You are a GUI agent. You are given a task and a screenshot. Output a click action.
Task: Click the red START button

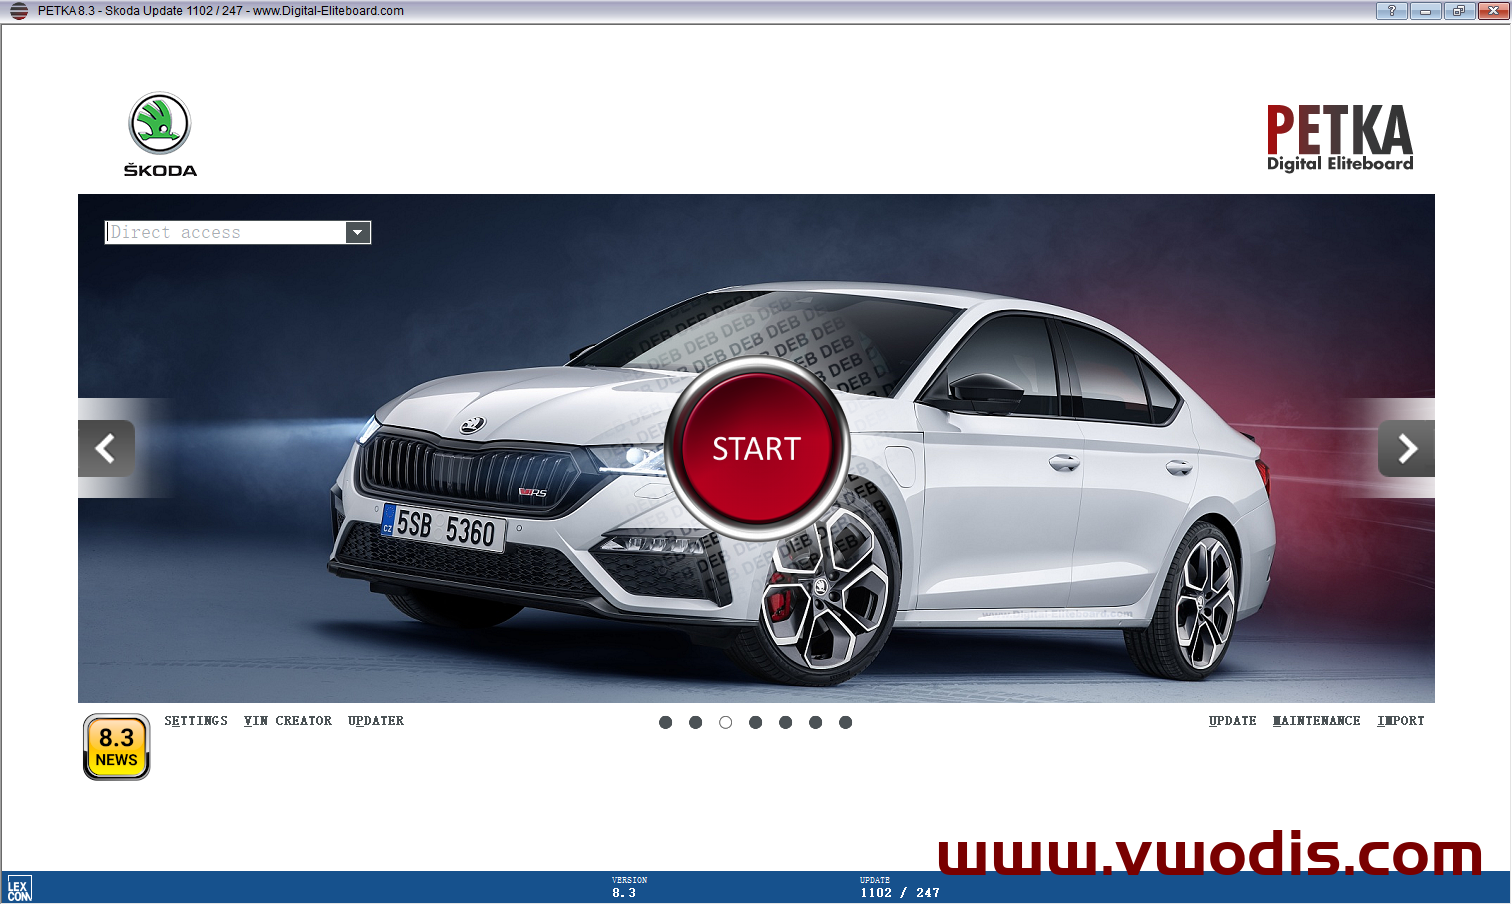tap(757, 448)
